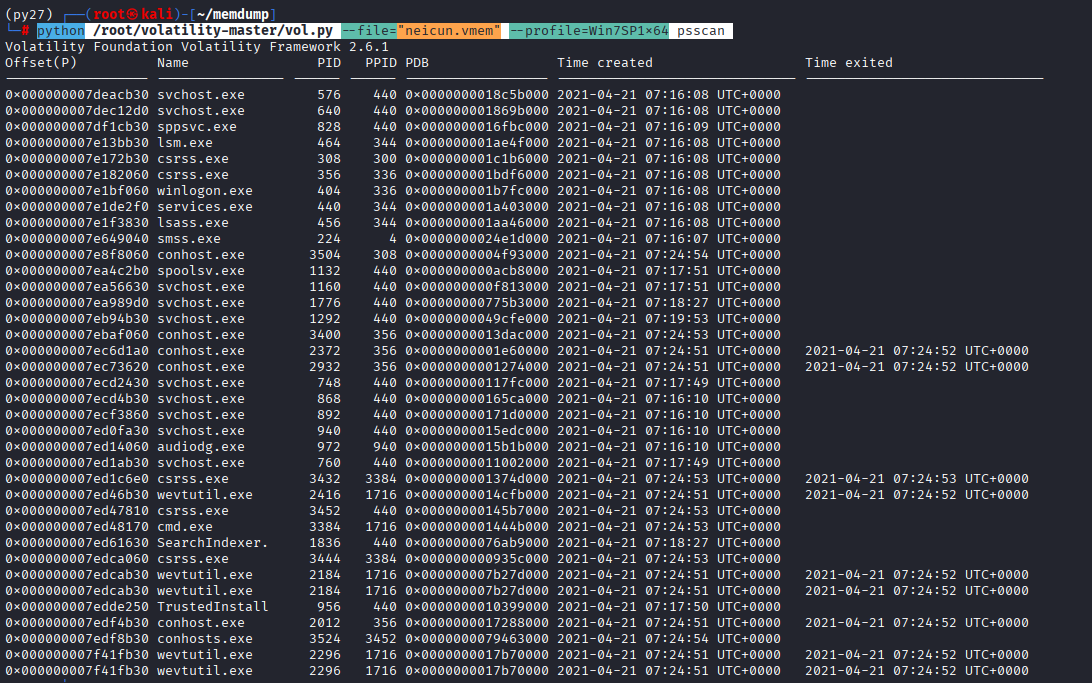1092x683 pixels.
Task: Click the audiodg.exe process name
Action: pyautogui.click(x=201, y=447)
